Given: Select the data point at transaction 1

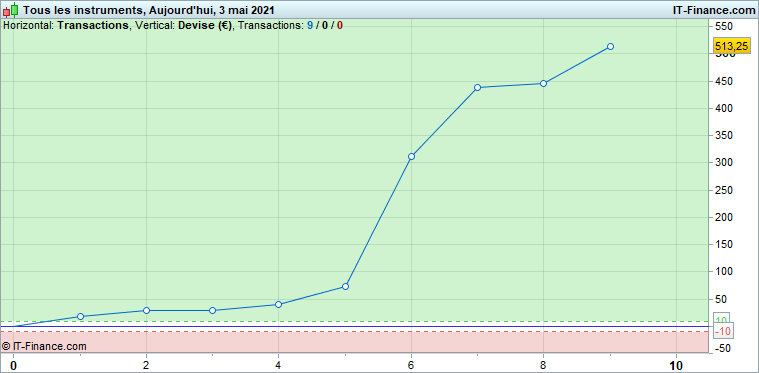Looking at the screenshot, I should coord(80,316).
